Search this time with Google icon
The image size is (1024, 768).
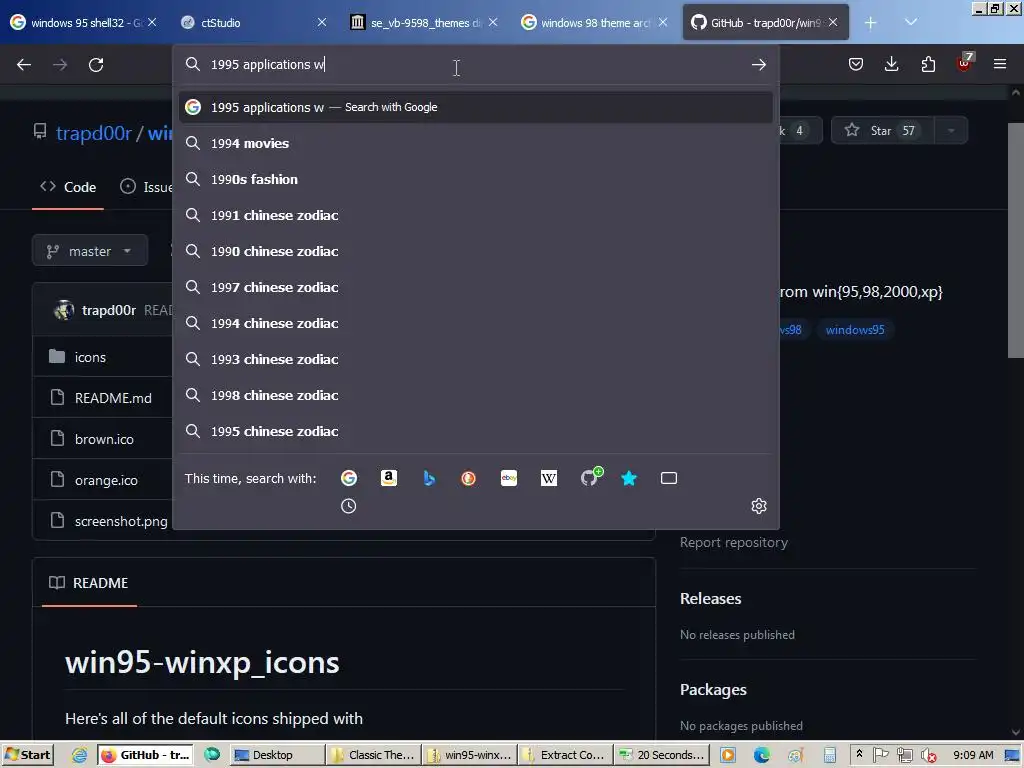349,478
